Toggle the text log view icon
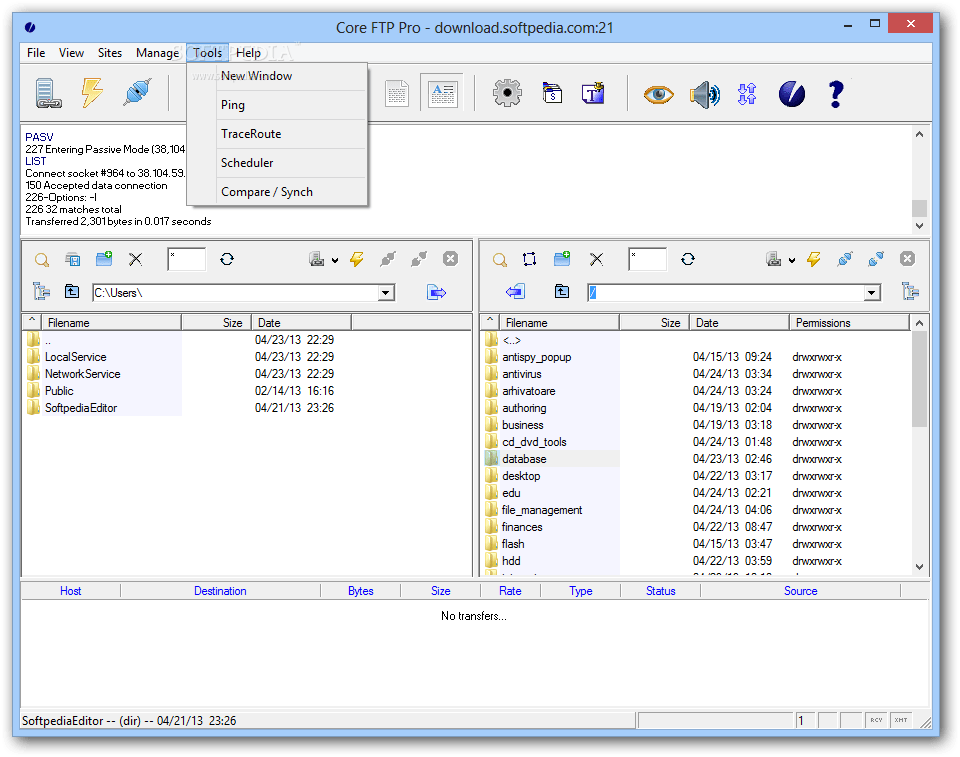 click(x=442, y=94)
